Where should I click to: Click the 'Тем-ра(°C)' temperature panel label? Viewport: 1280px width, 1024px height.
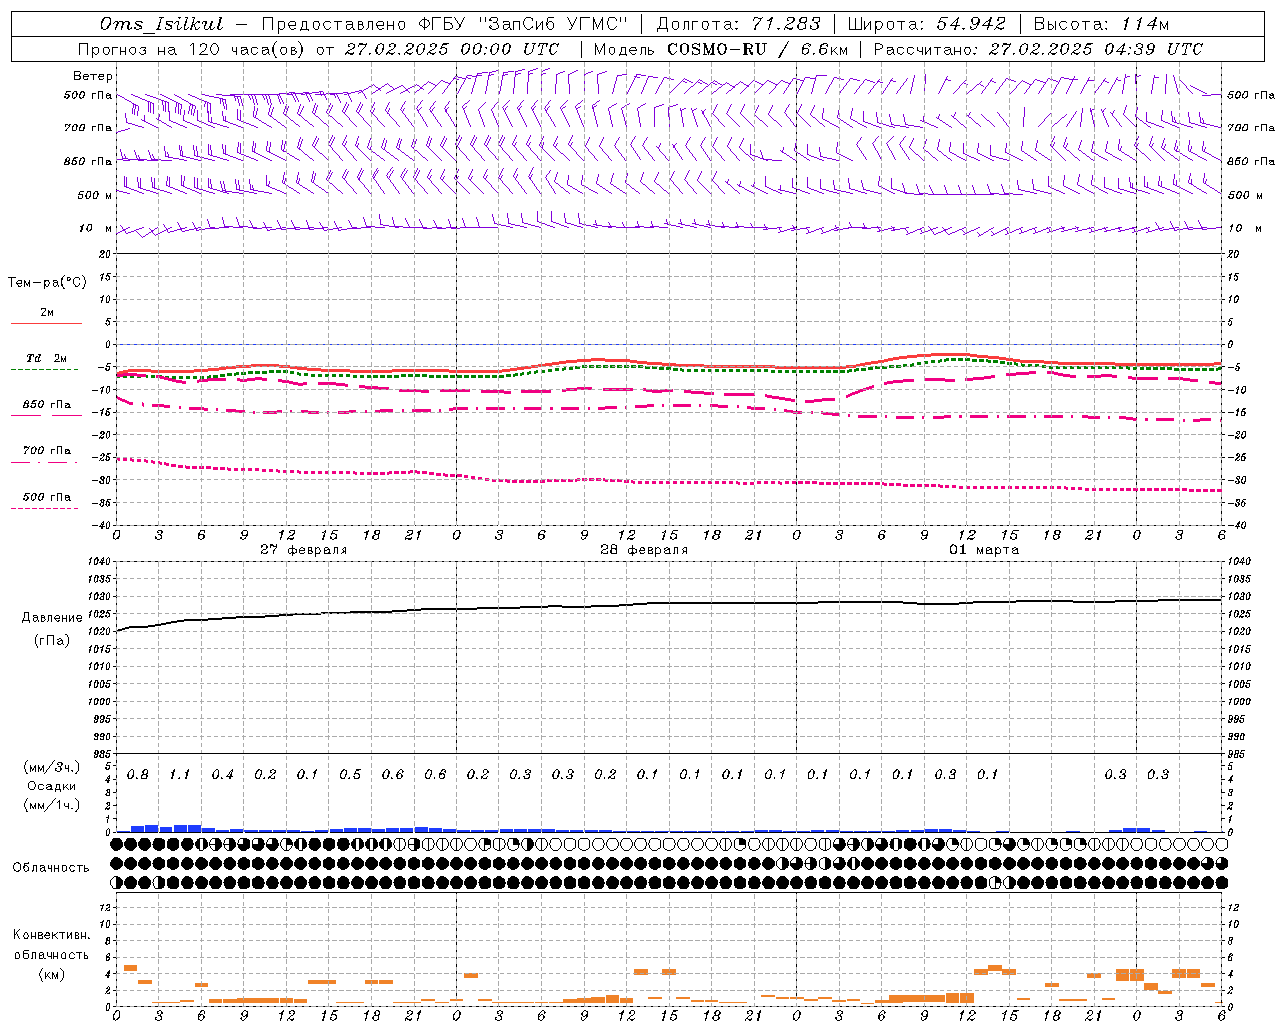click(47, 283)
